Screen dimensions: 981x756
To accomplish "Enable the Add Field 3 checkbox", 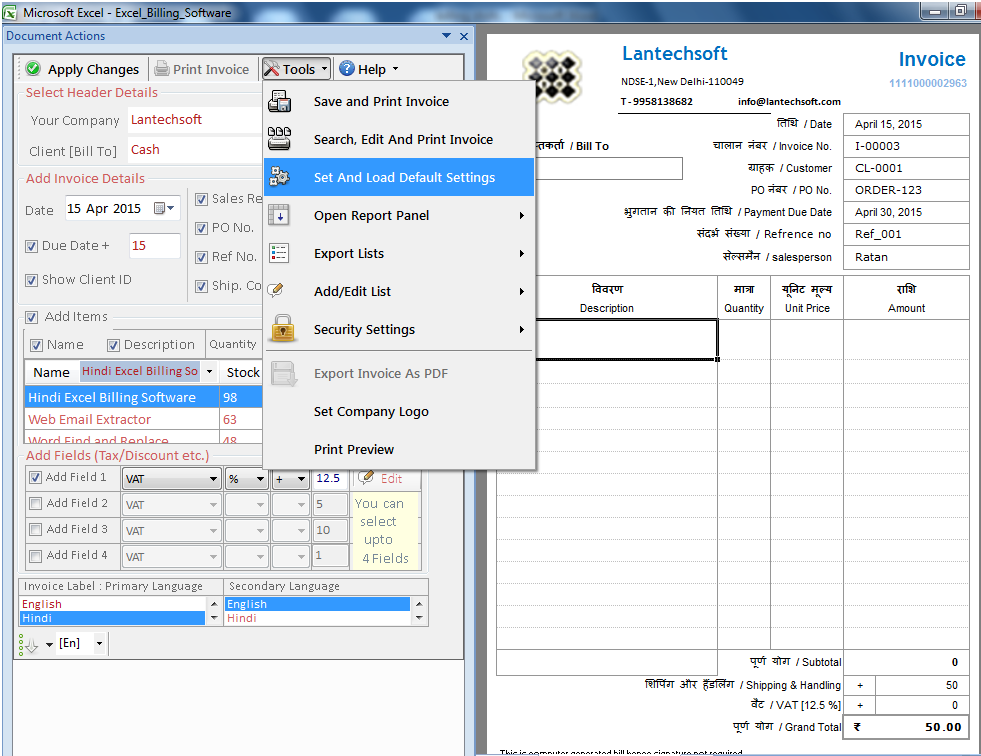I will click(x=36, y=529).
